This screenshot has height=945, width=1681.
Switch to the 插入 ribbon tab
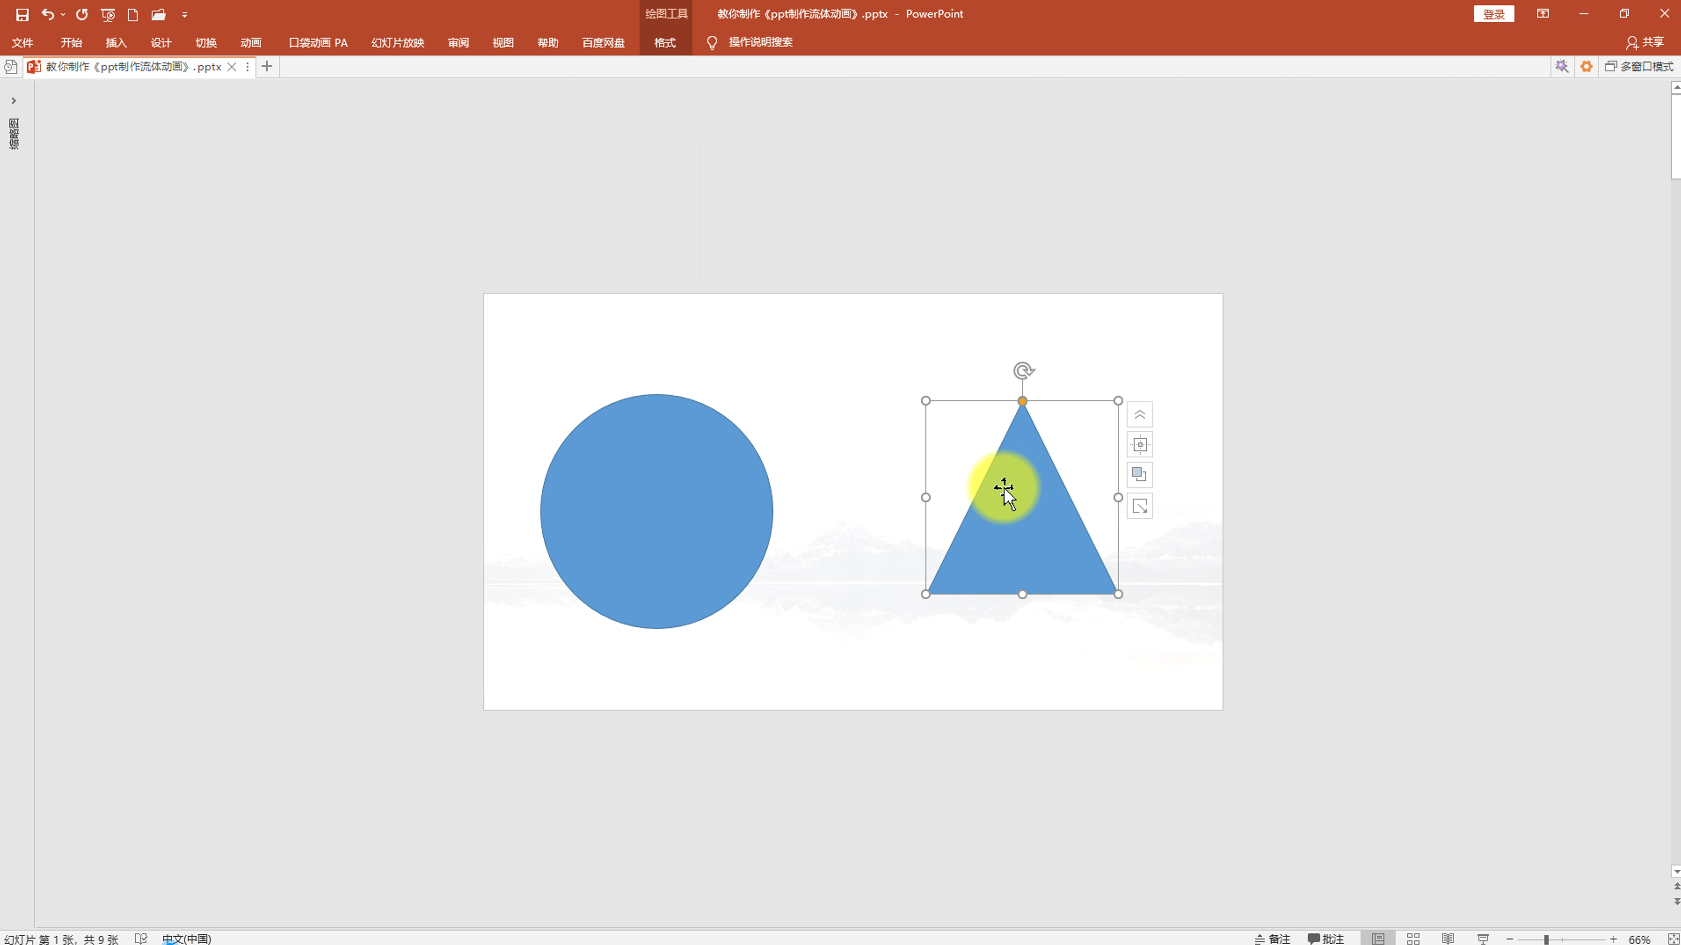click(x=116, y=42)
